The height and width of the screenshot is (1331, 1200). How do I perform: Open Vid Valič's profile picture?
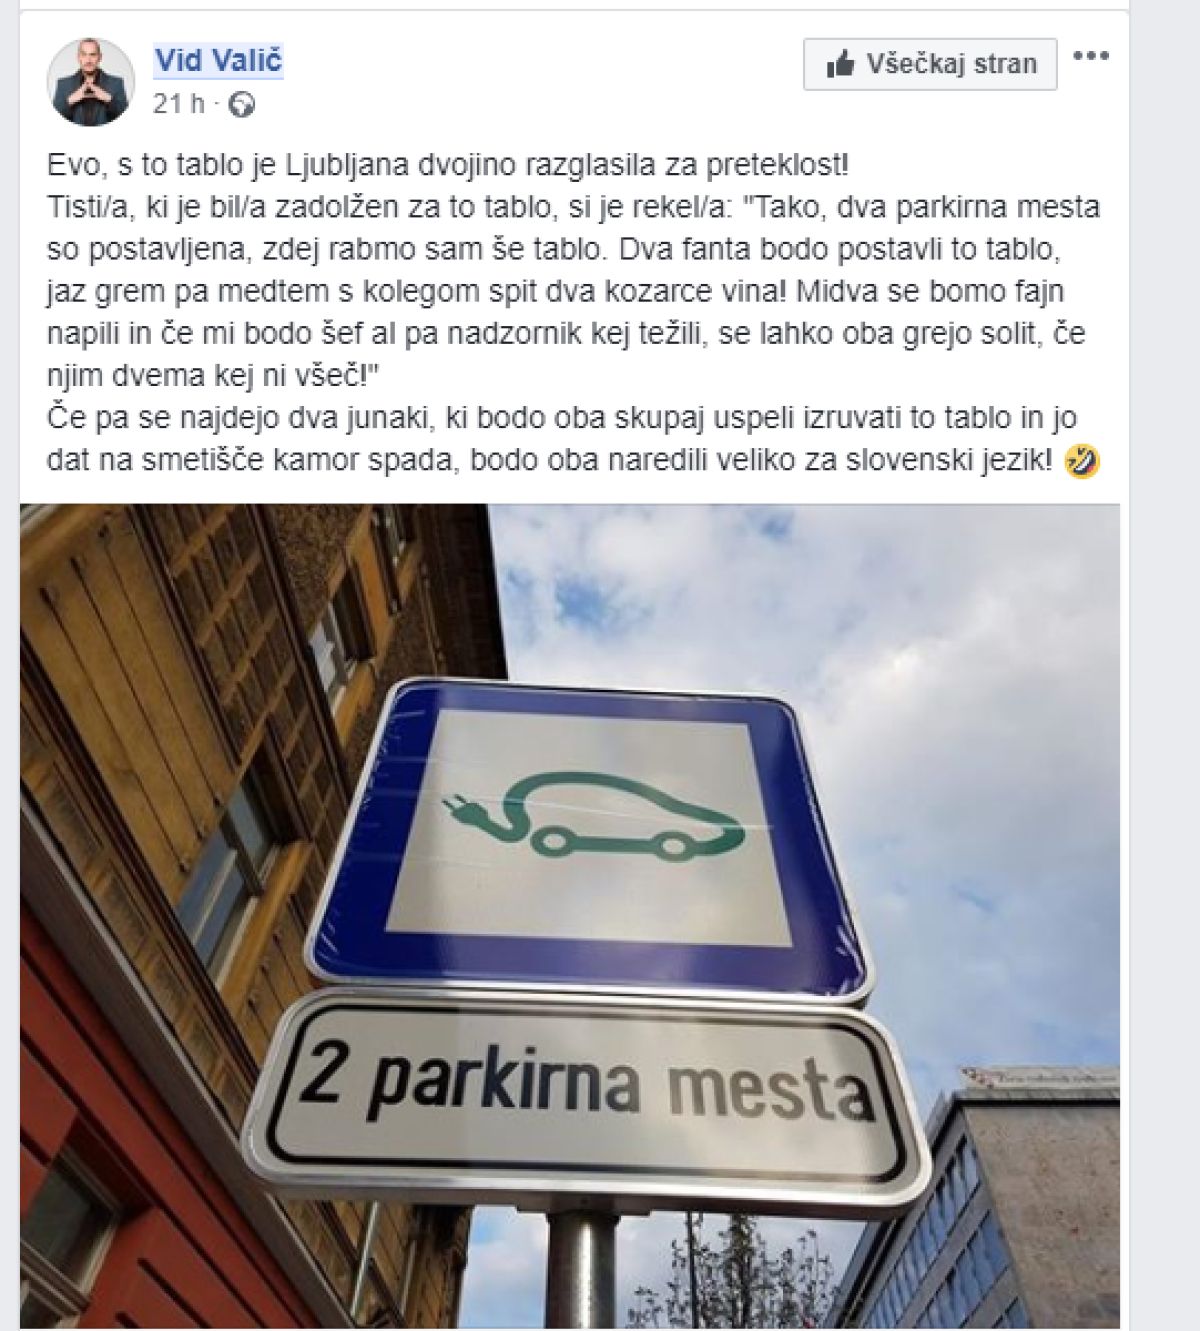pyautogui.click(x=90, y=82)
